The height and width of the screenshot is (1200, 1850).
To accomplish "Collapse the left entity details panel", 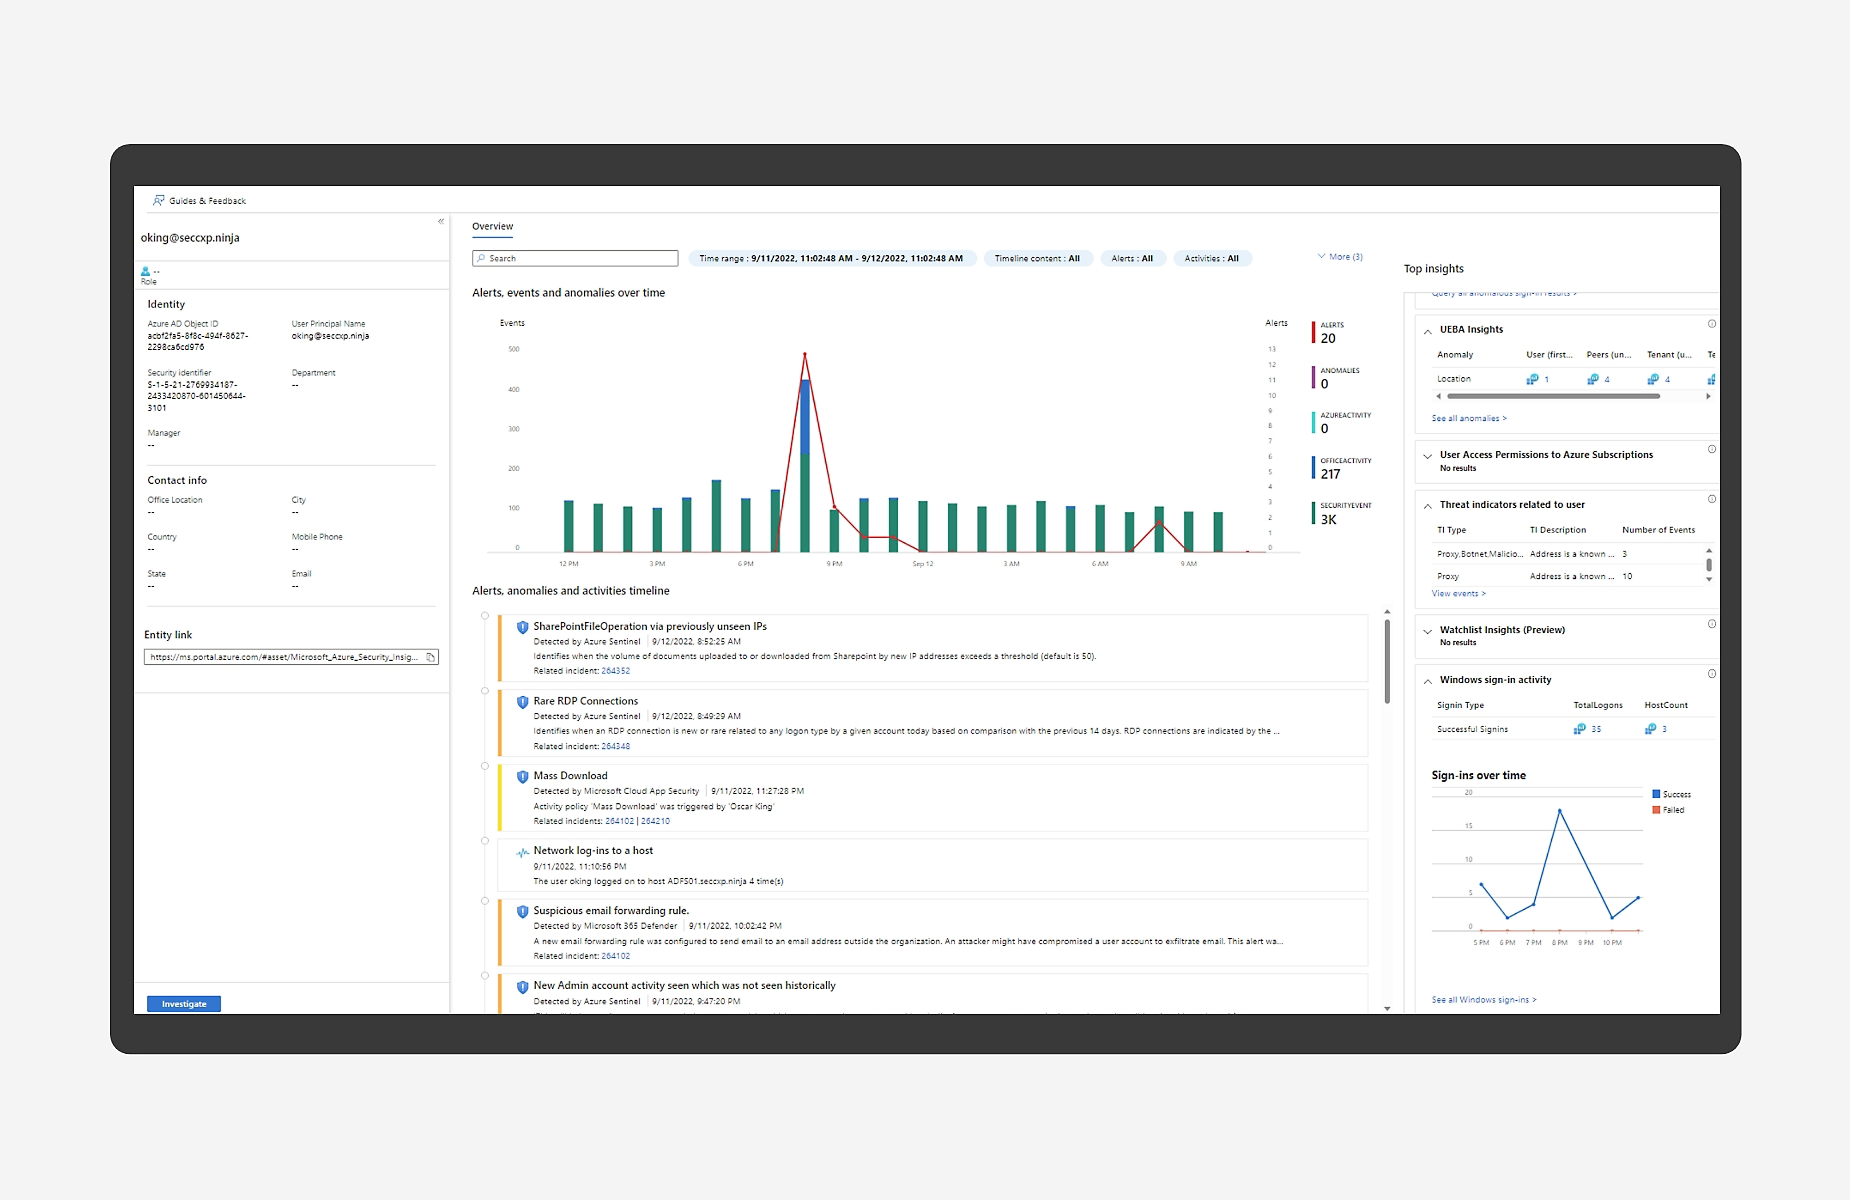I will pyautogui.click(x=441, y=222).
